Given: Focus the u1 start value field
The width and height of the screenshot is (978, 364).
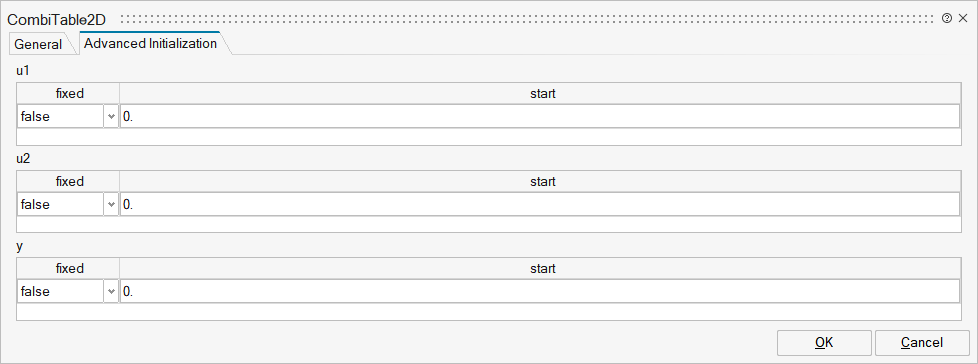Looking at the screenshot, I should [x=540, y=116].
